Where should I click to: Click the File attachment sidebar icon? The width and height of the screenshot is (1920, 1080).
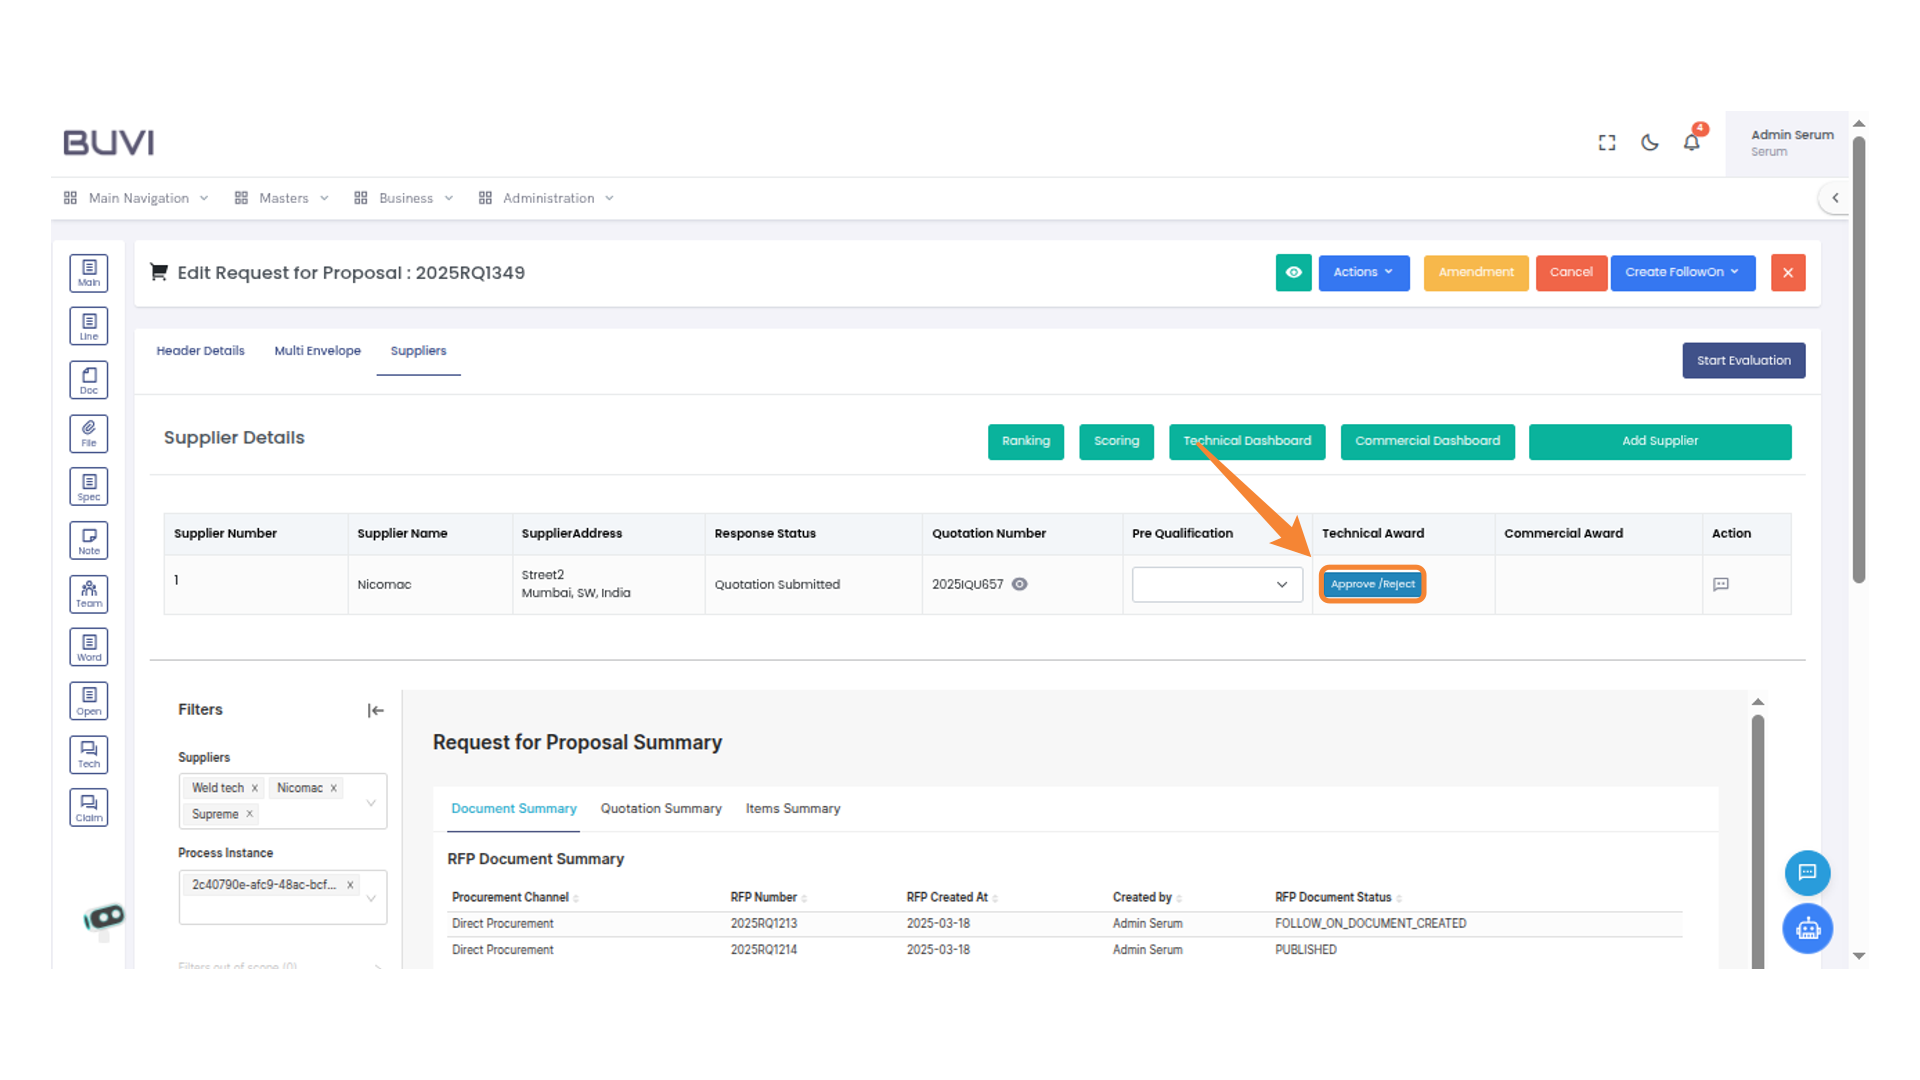click(89, 433)
